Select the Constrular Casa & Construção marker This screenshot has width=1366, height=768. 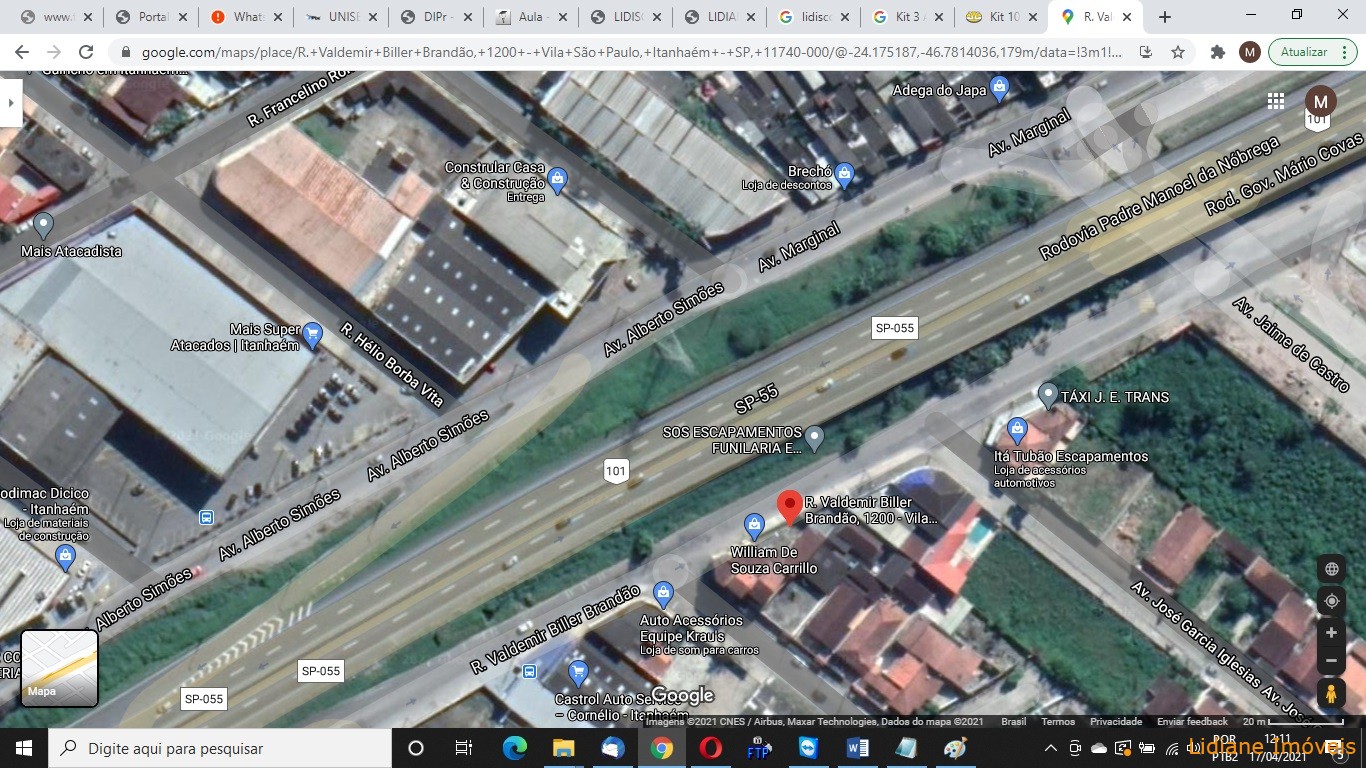(x=558, y=180)
